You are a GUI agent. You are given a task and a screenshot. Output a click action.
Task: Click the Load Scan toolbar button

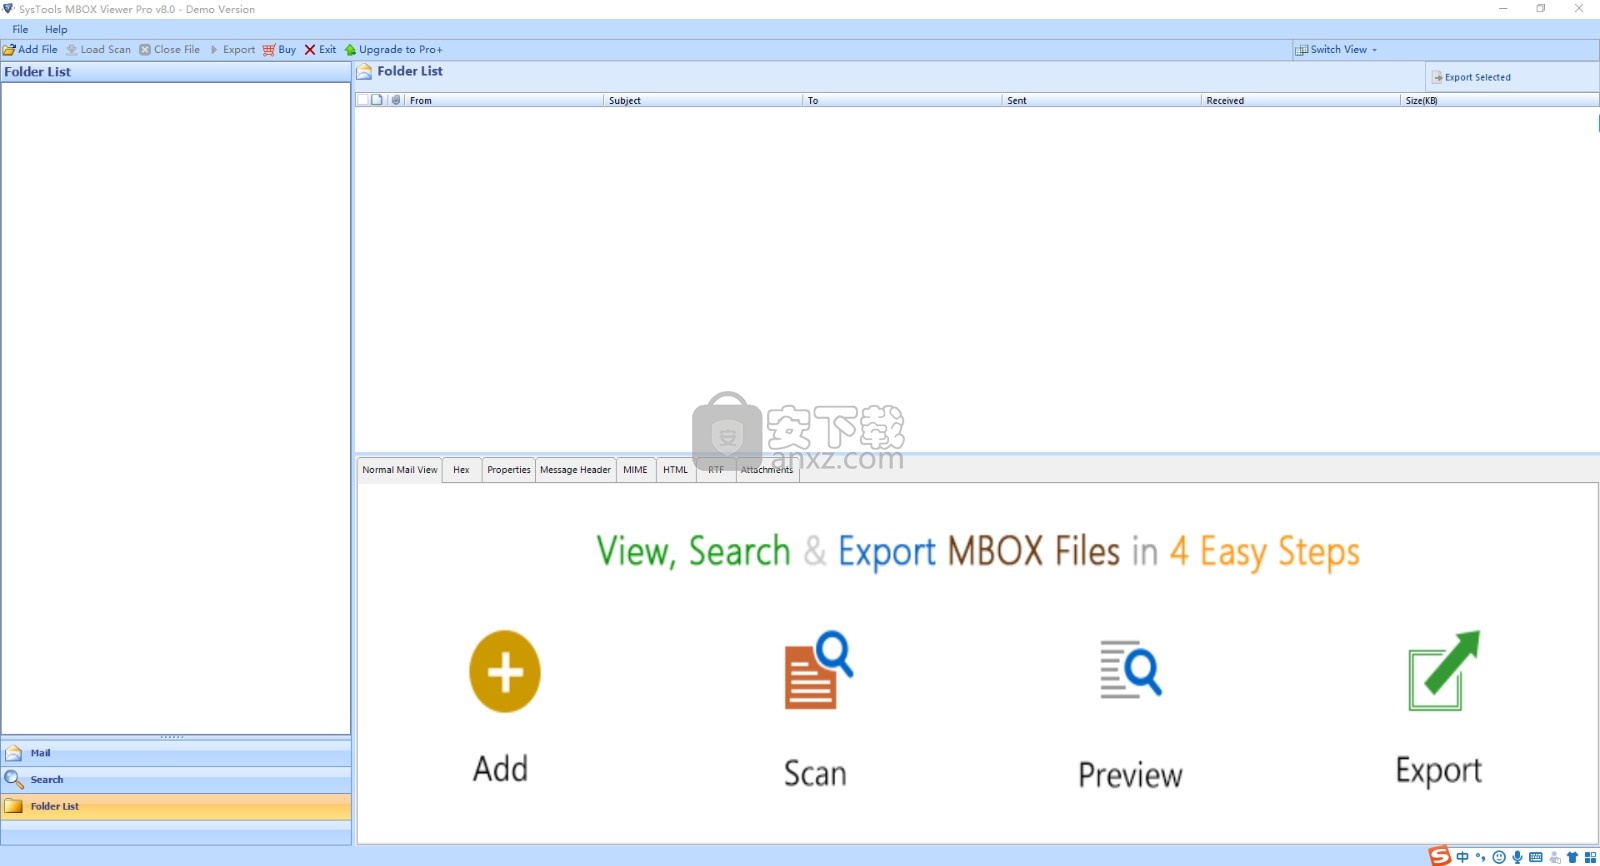pos(98,49)
